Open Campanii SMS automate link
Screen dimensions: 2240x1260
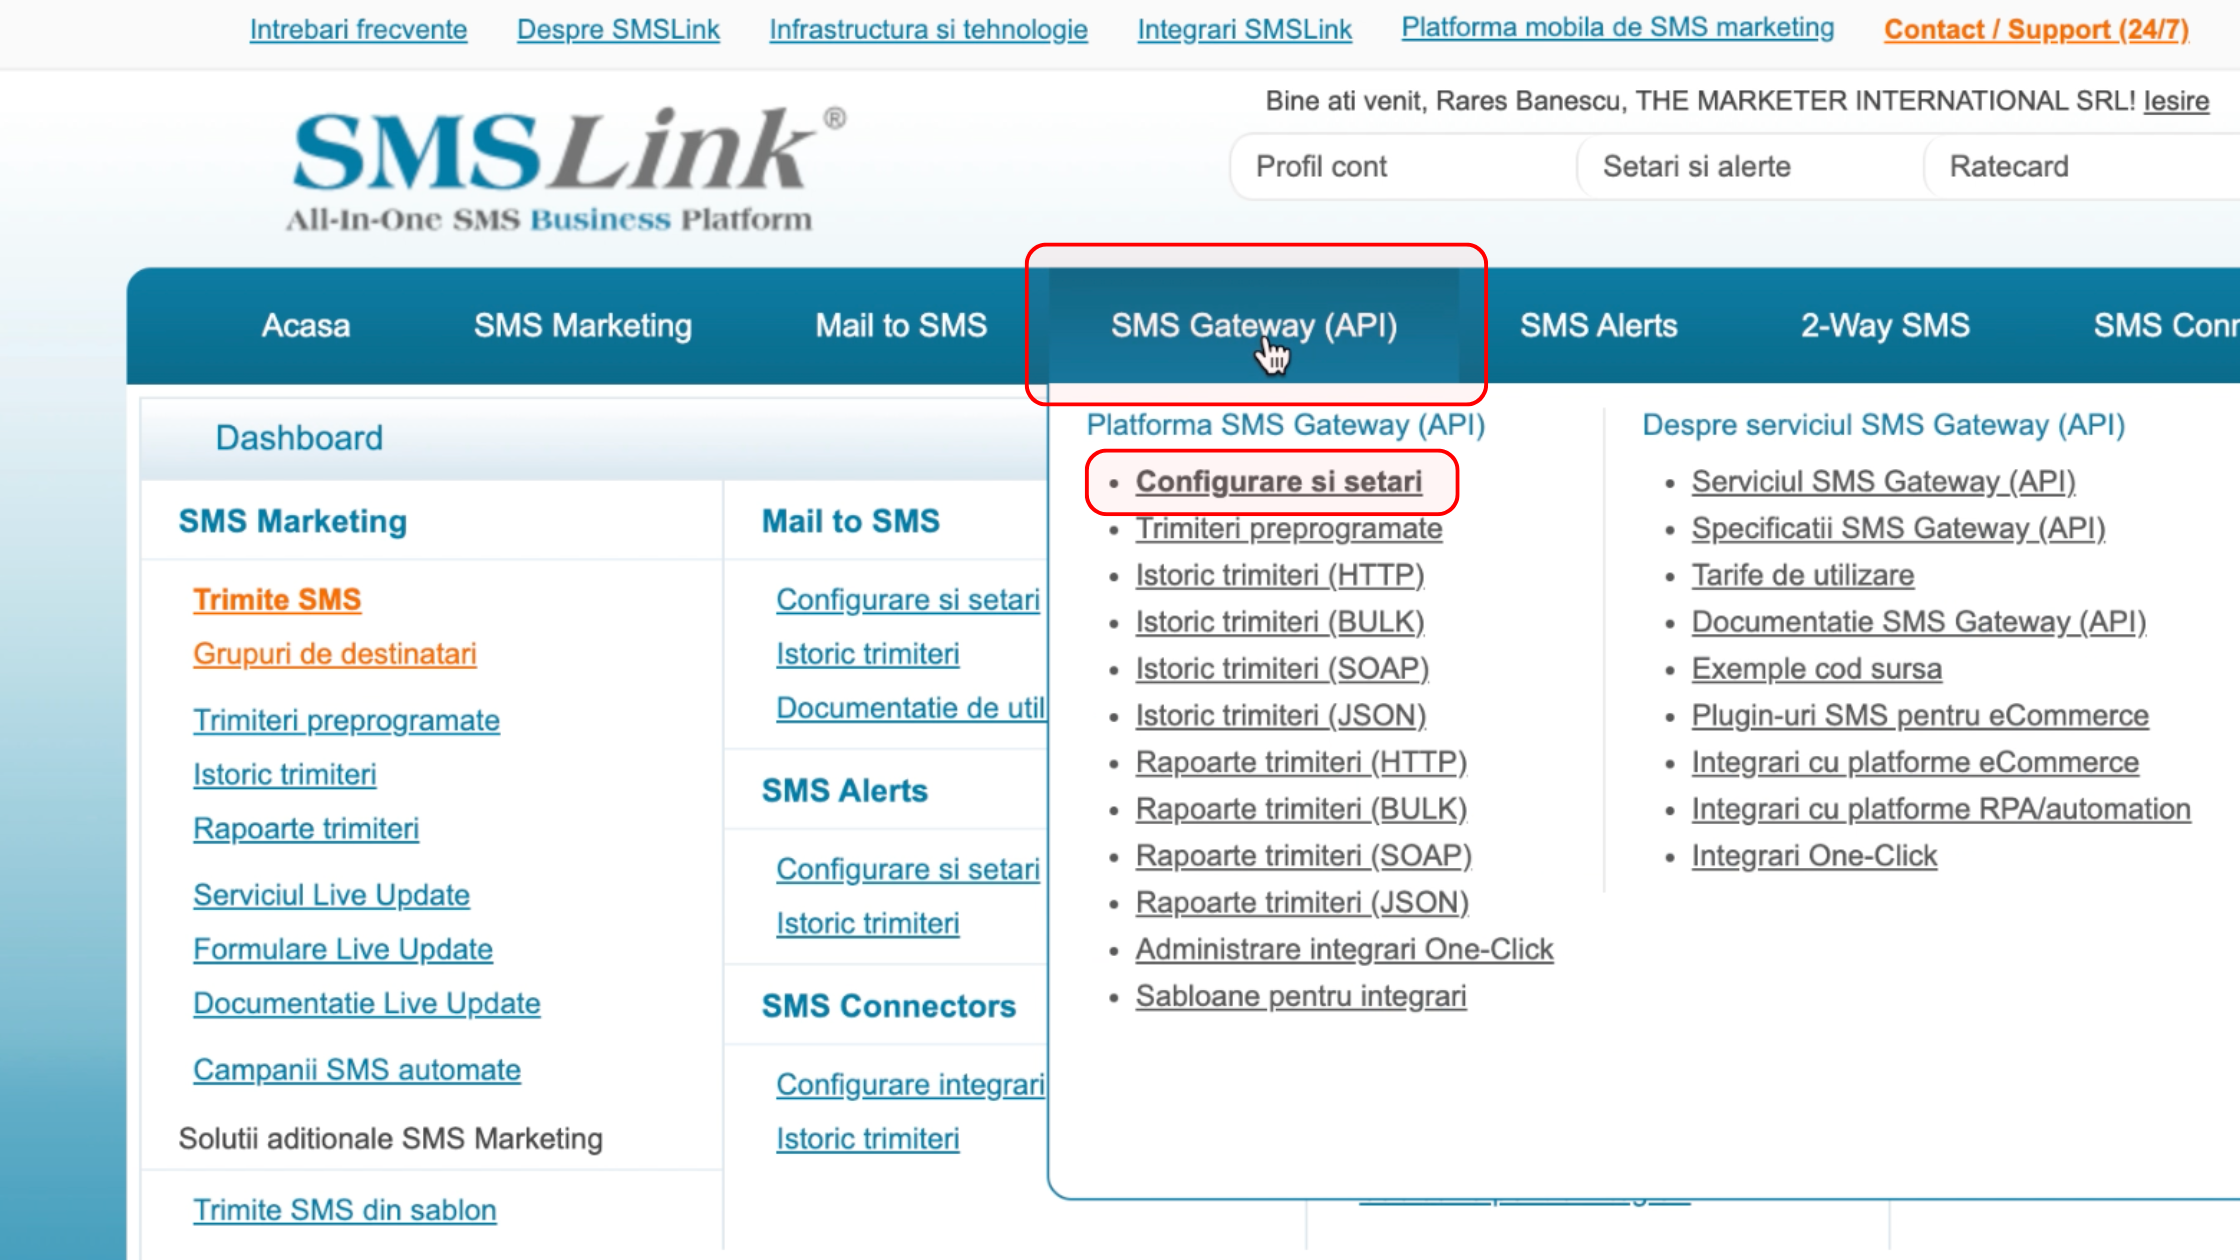tap(357, 1070)
